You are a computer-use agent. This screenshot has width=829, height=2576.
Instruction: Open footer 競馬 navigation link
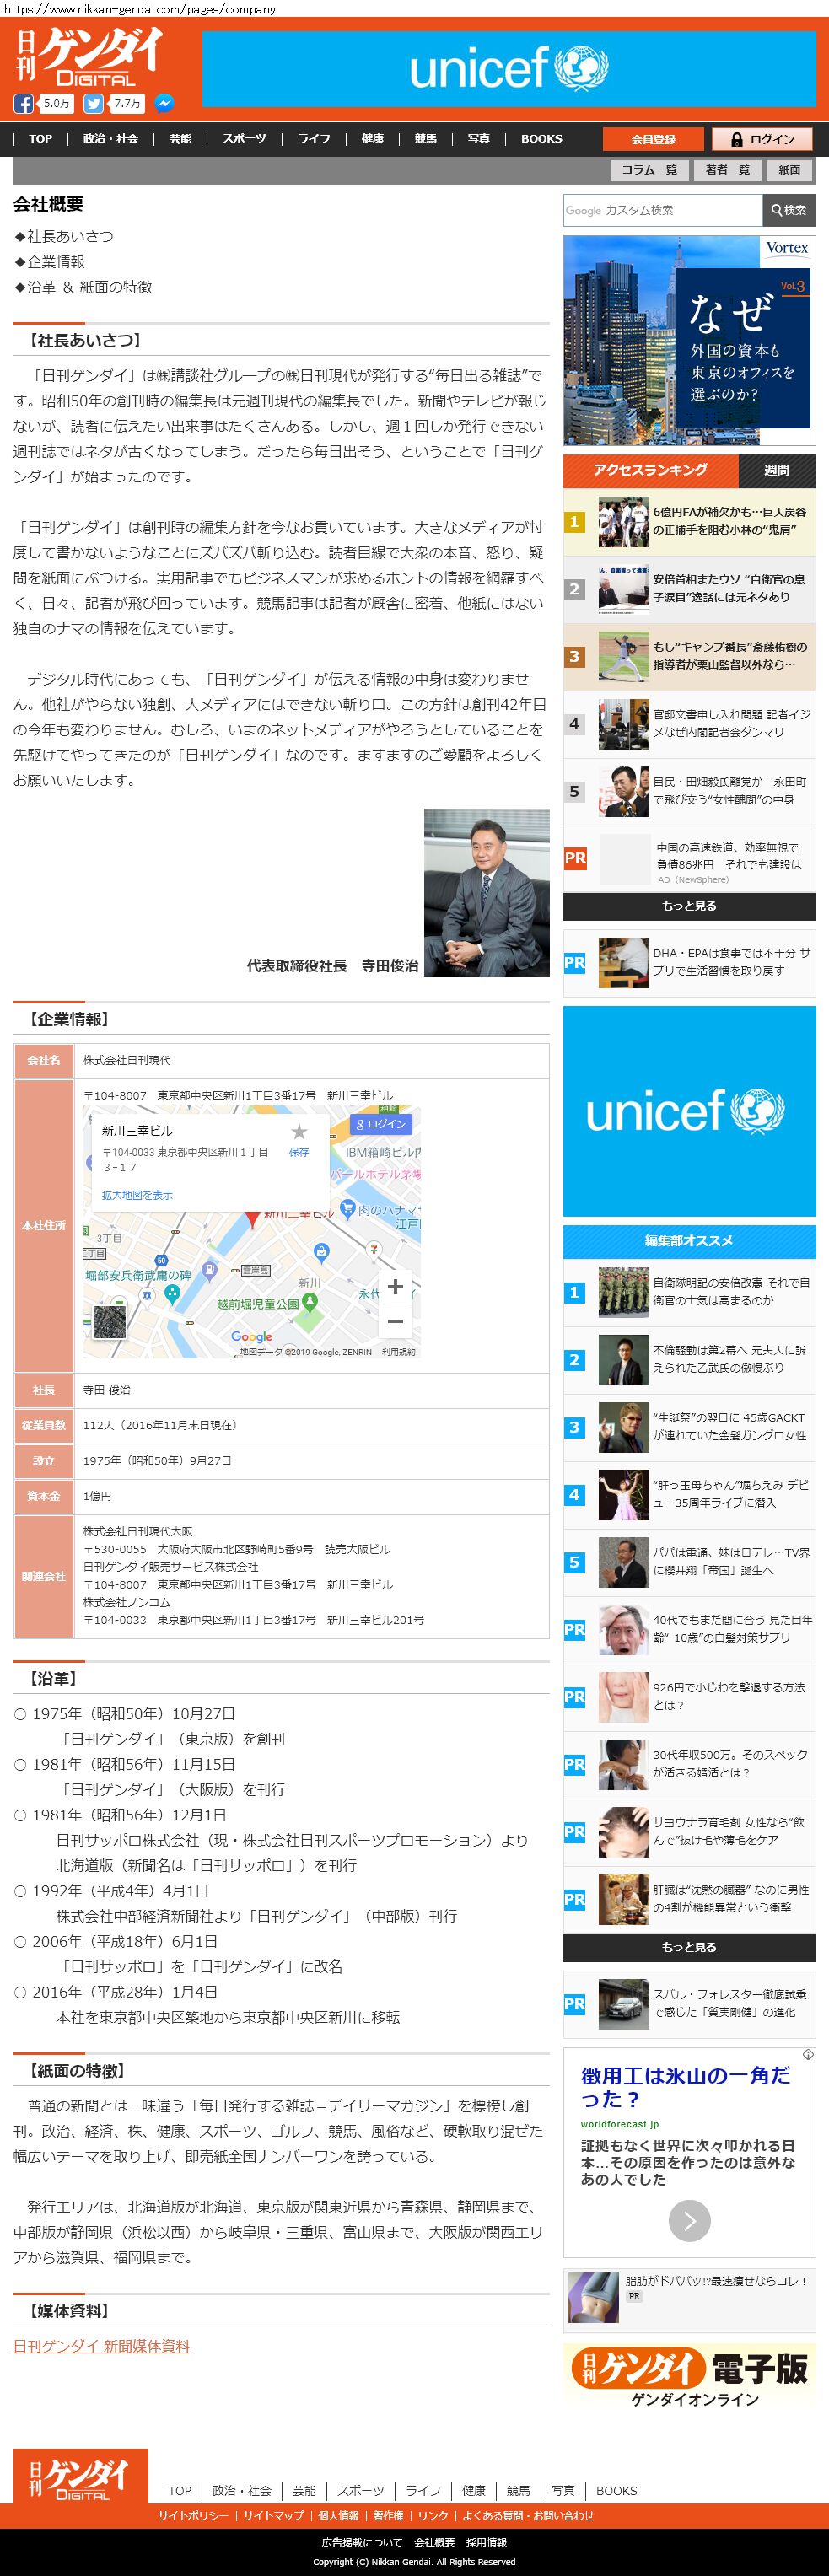(x=518, y=2490)
